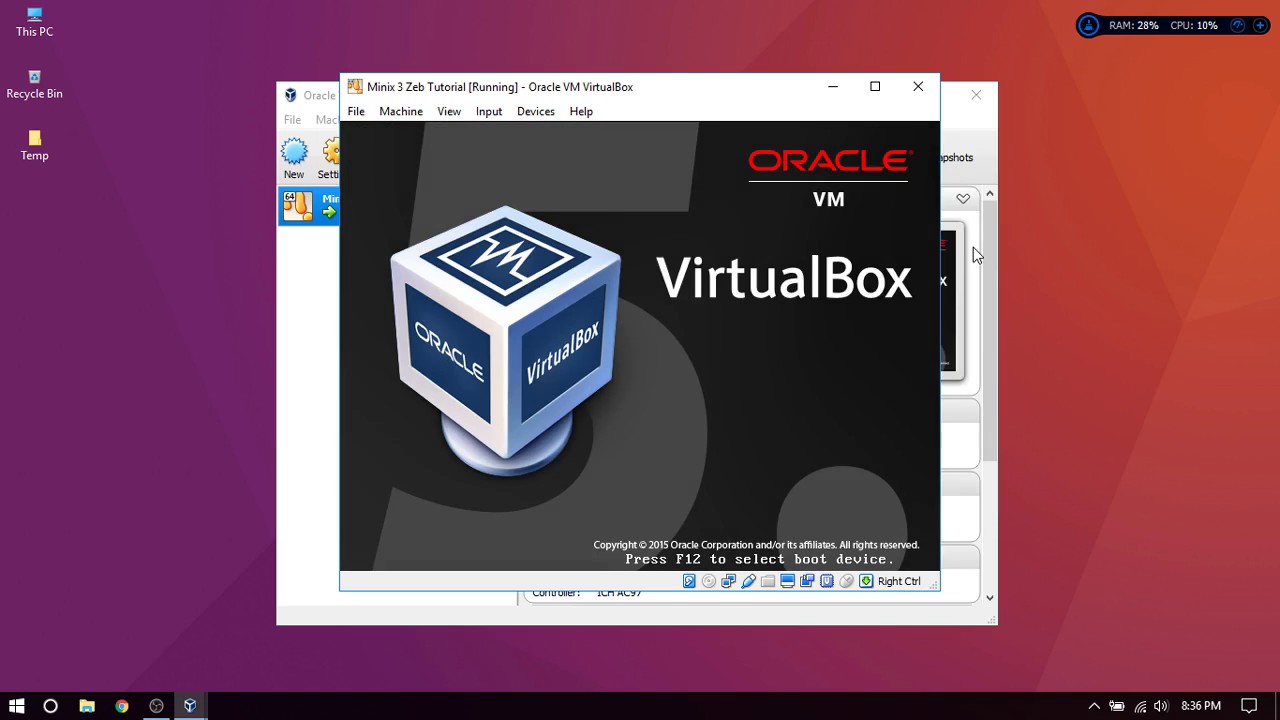Close the VirtualBox Manager window

(976, 95)
